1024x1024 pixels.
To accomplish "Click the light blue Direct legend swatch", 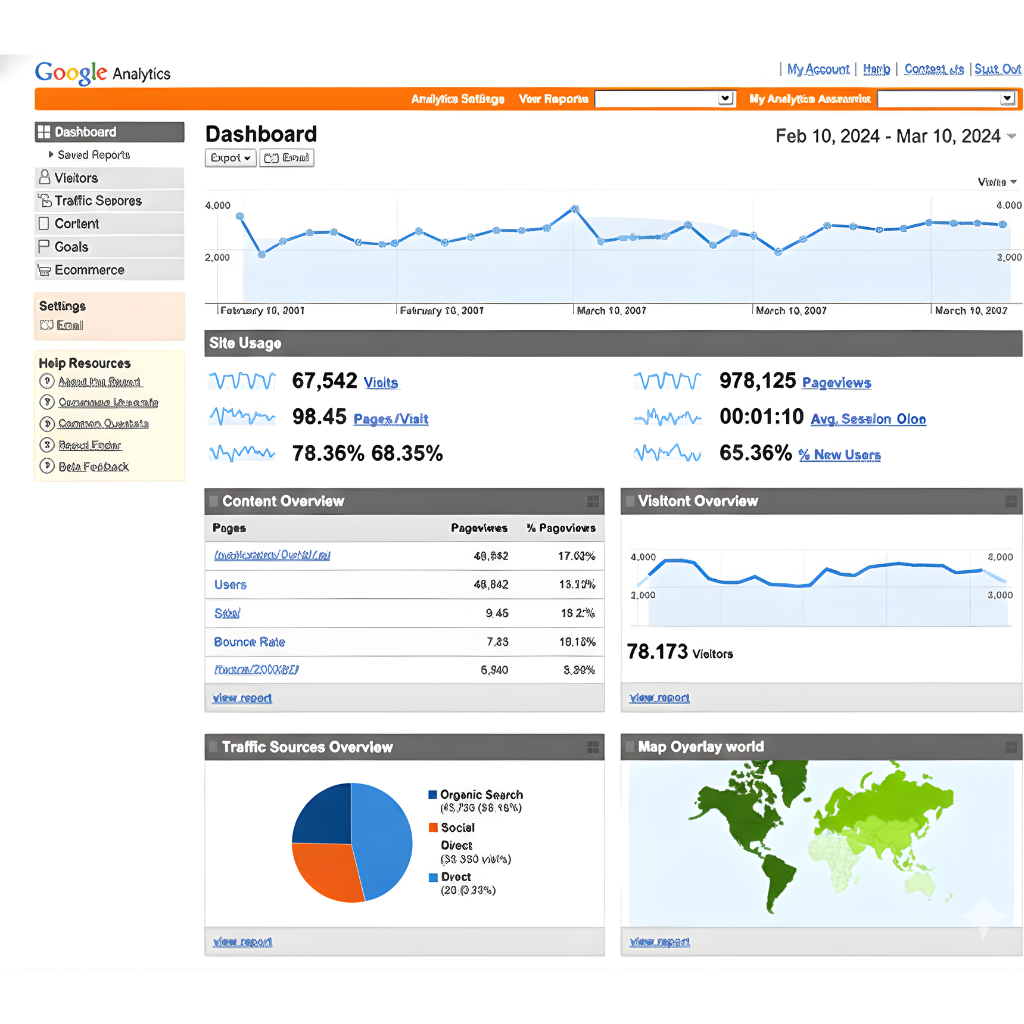I will 433,877.
